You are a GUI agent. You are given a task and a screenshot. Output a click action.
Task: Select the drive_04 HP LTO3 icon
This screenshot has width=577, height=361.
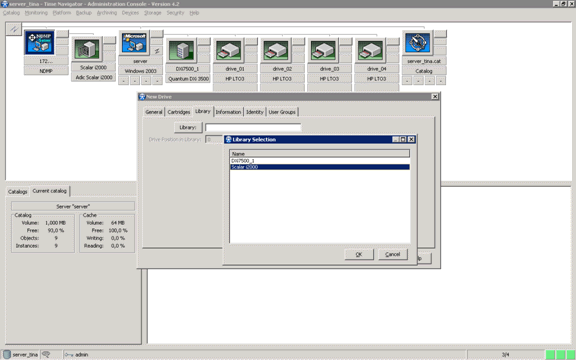click(370, 50)
